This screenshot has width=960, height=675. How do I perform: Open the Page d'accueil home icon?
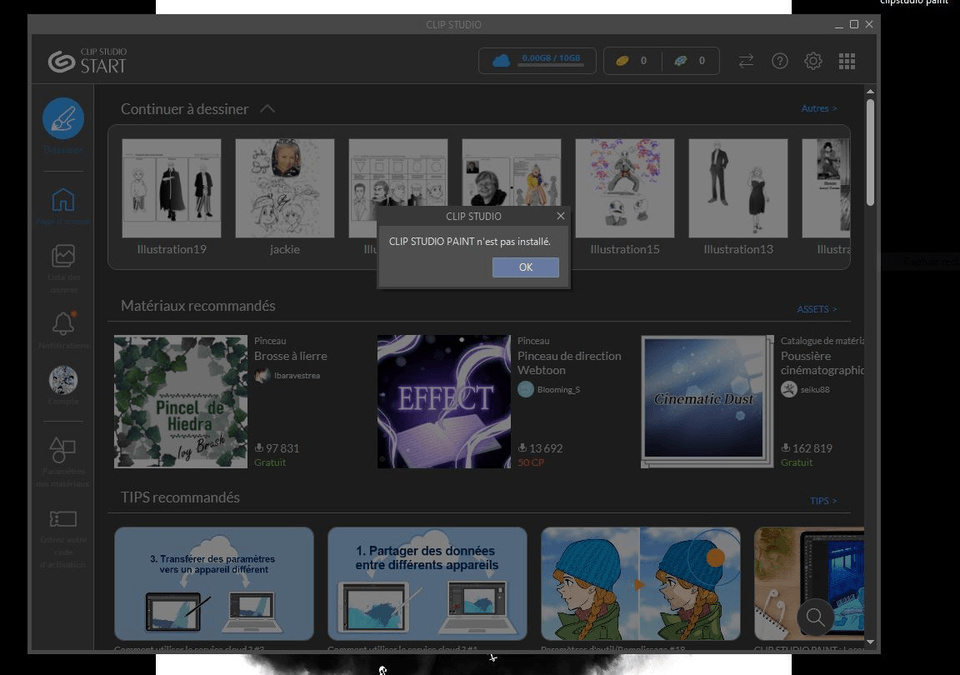[62, 200]
